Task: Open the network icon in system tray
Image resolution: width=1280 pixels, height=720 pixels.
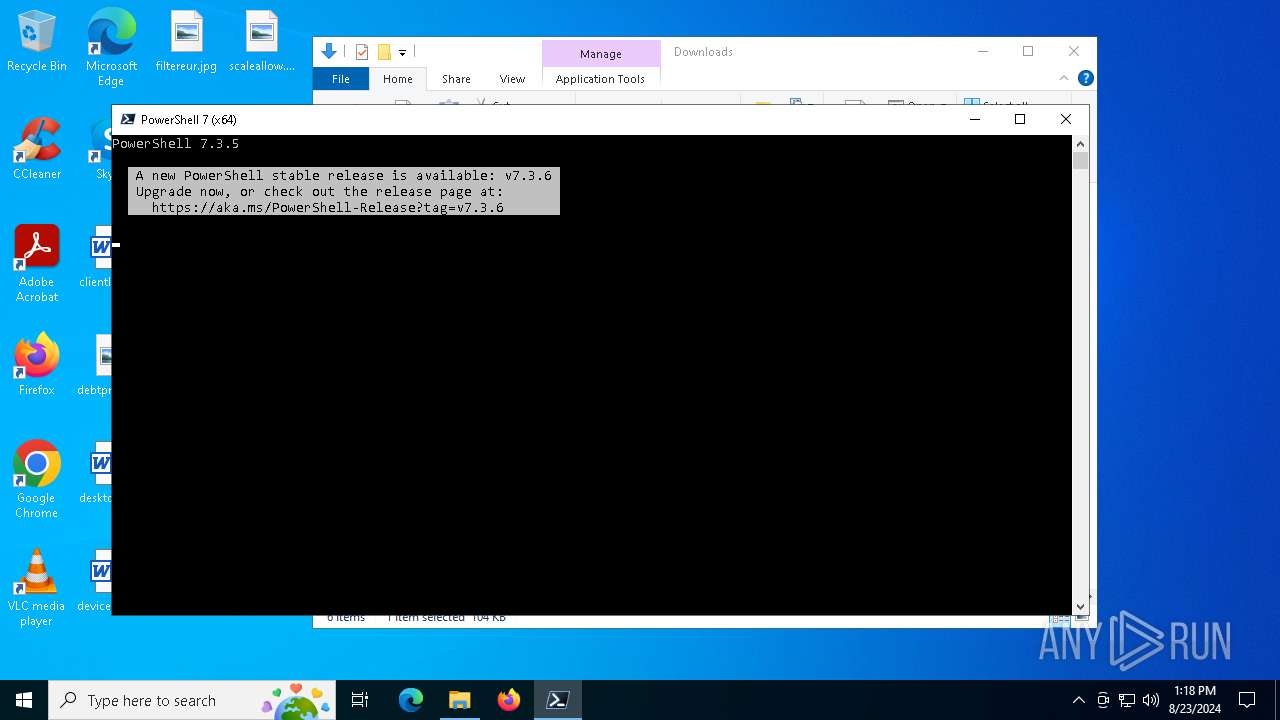Action: tap(1127, 700)
